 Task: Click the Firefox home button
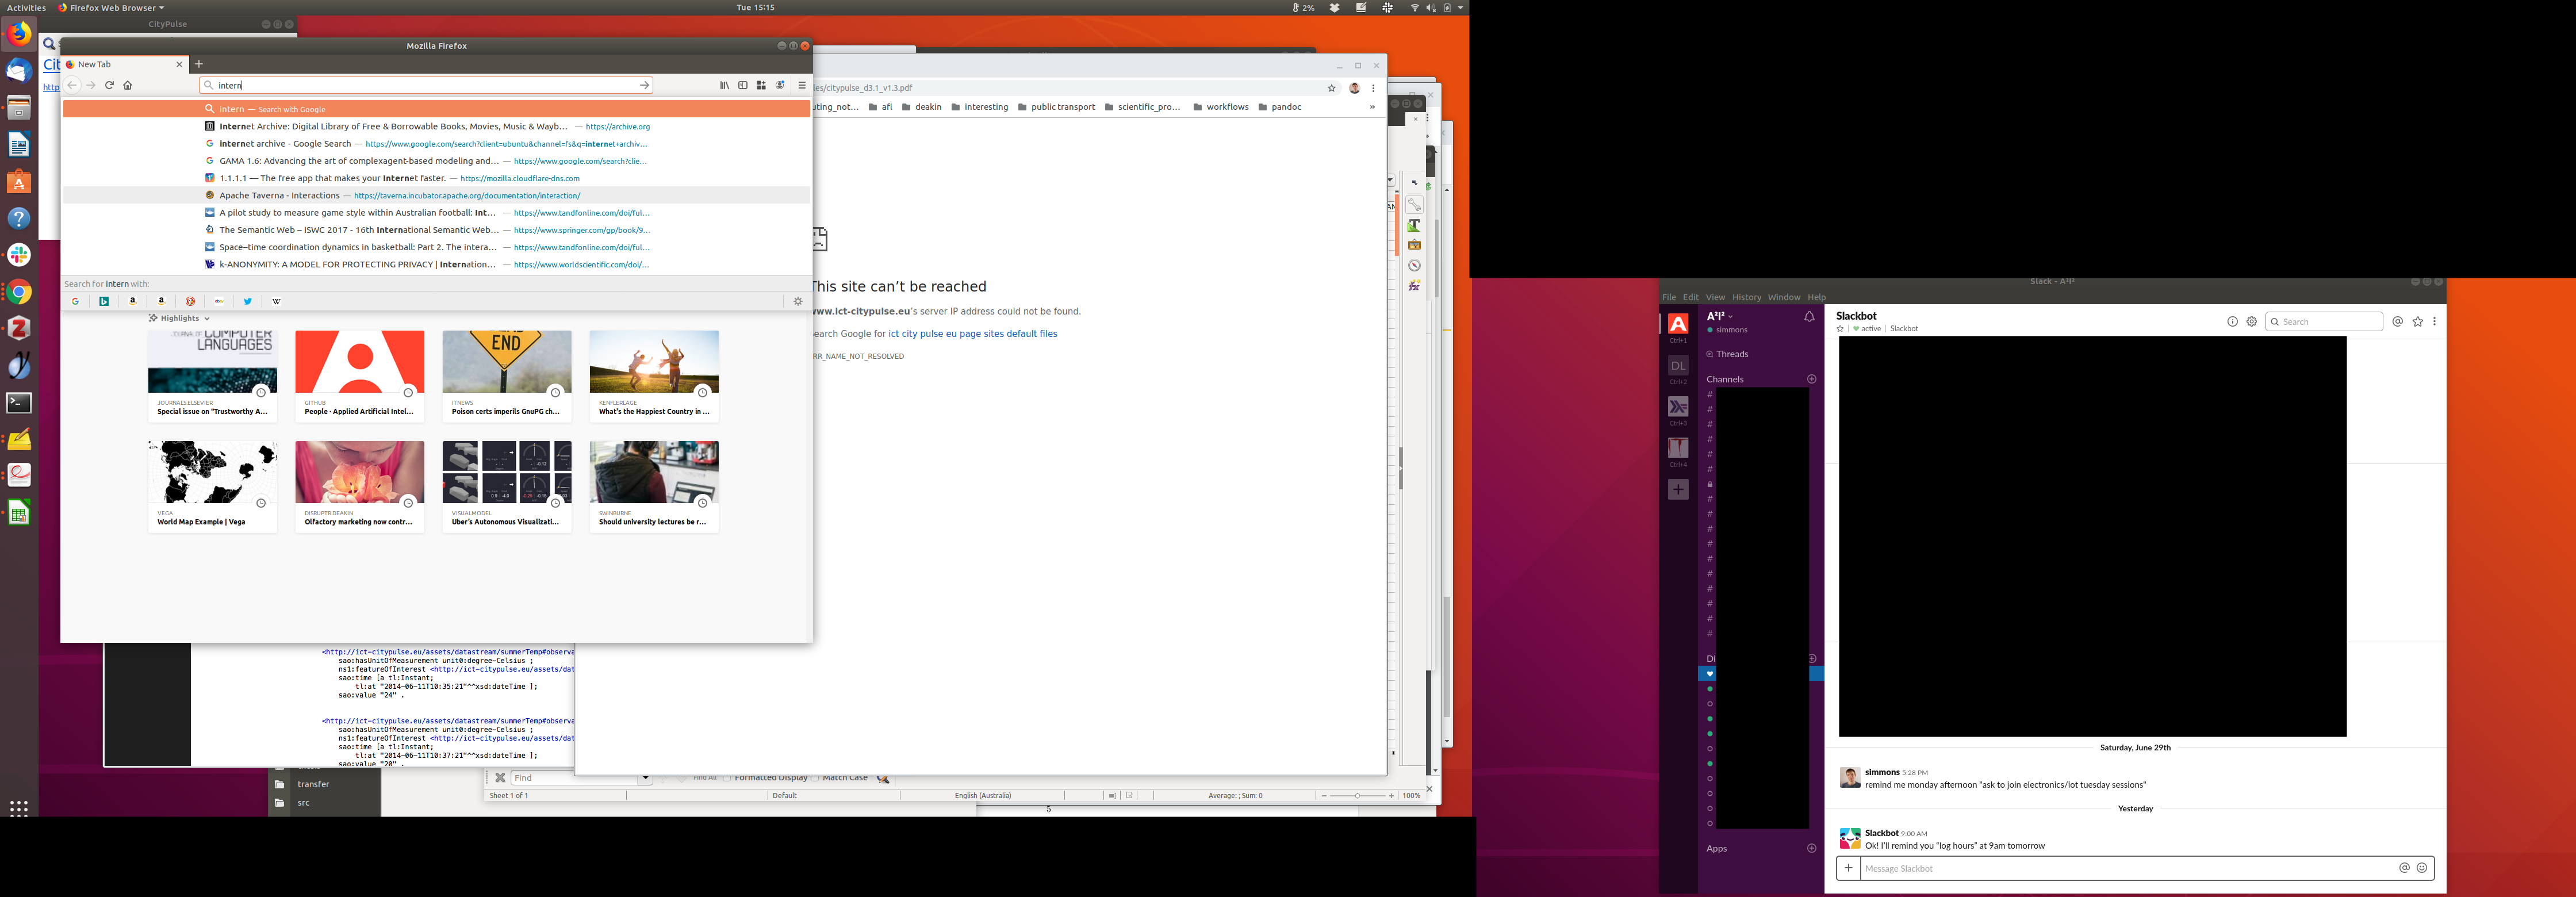128,85
